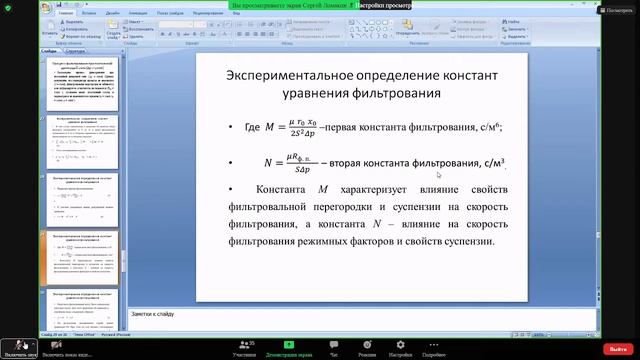Open the font size combo box
Screen dimensions: 640x360
click(x=200, y=24)
